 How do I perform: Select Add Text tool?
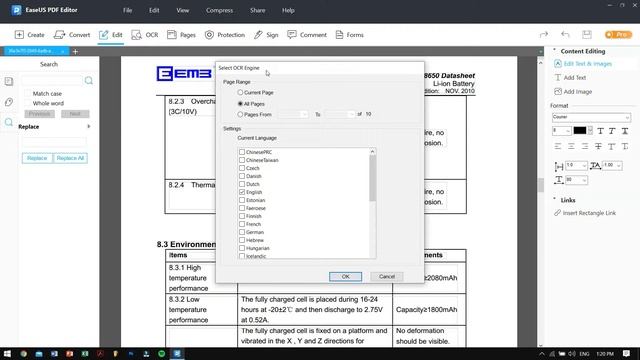(570, 78)
